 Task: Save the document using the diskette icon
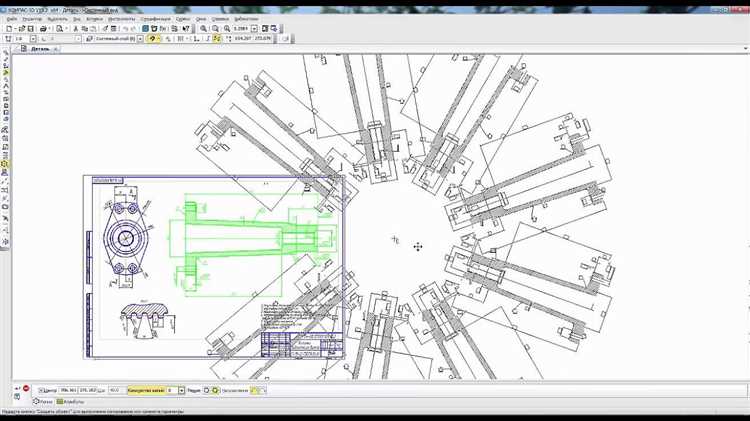pos(30,29)
